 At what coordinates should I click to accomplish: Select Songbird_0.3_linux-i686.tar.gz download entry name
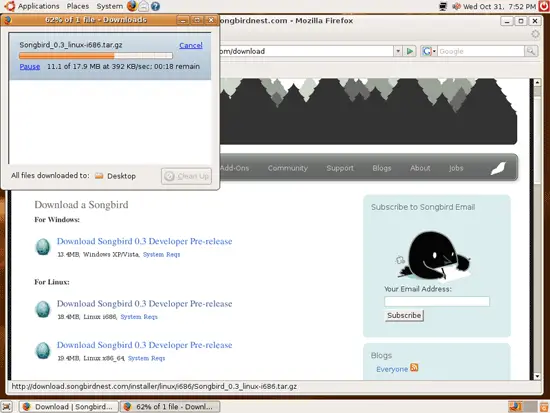(x=71, y=45)
